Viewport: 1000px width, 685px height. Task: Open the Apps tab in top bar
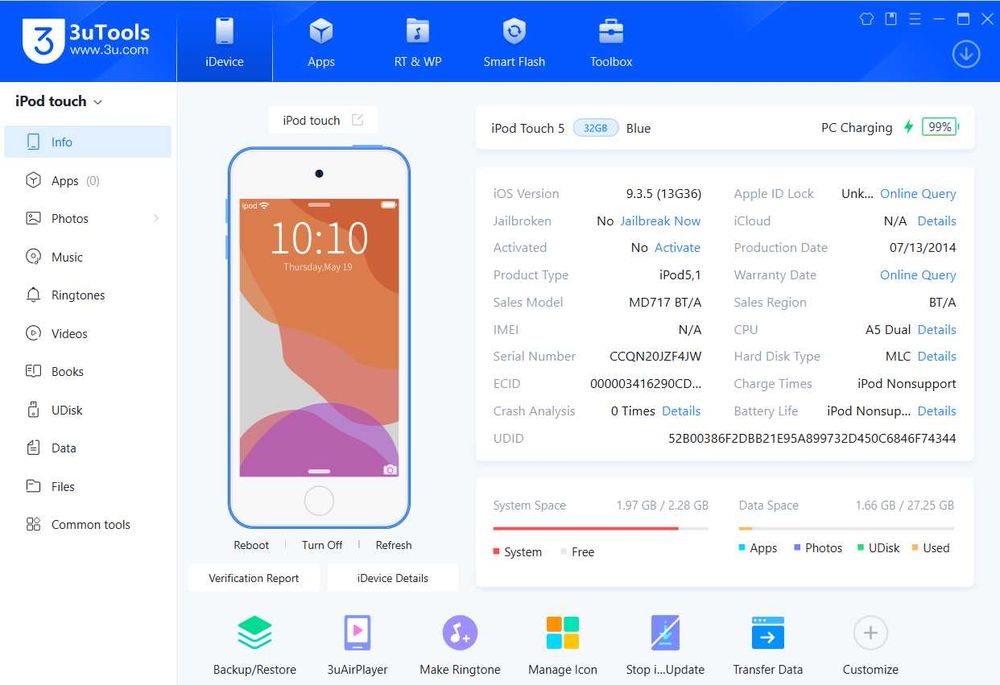[x=321, y=41]
